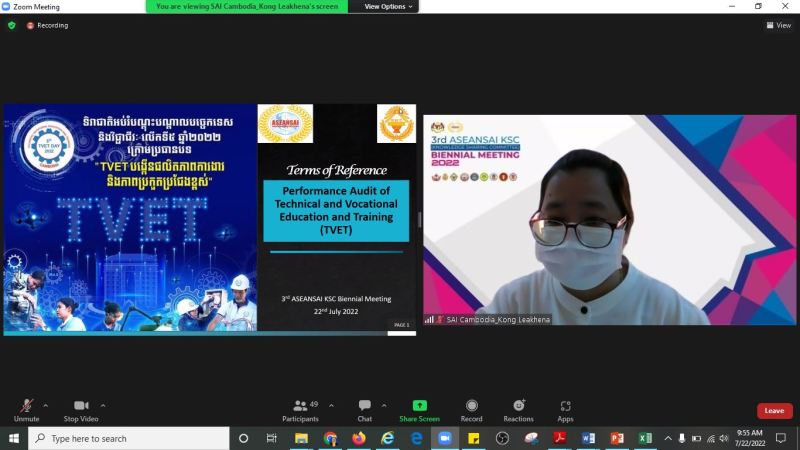Open the Participants panel

(300, 408)
